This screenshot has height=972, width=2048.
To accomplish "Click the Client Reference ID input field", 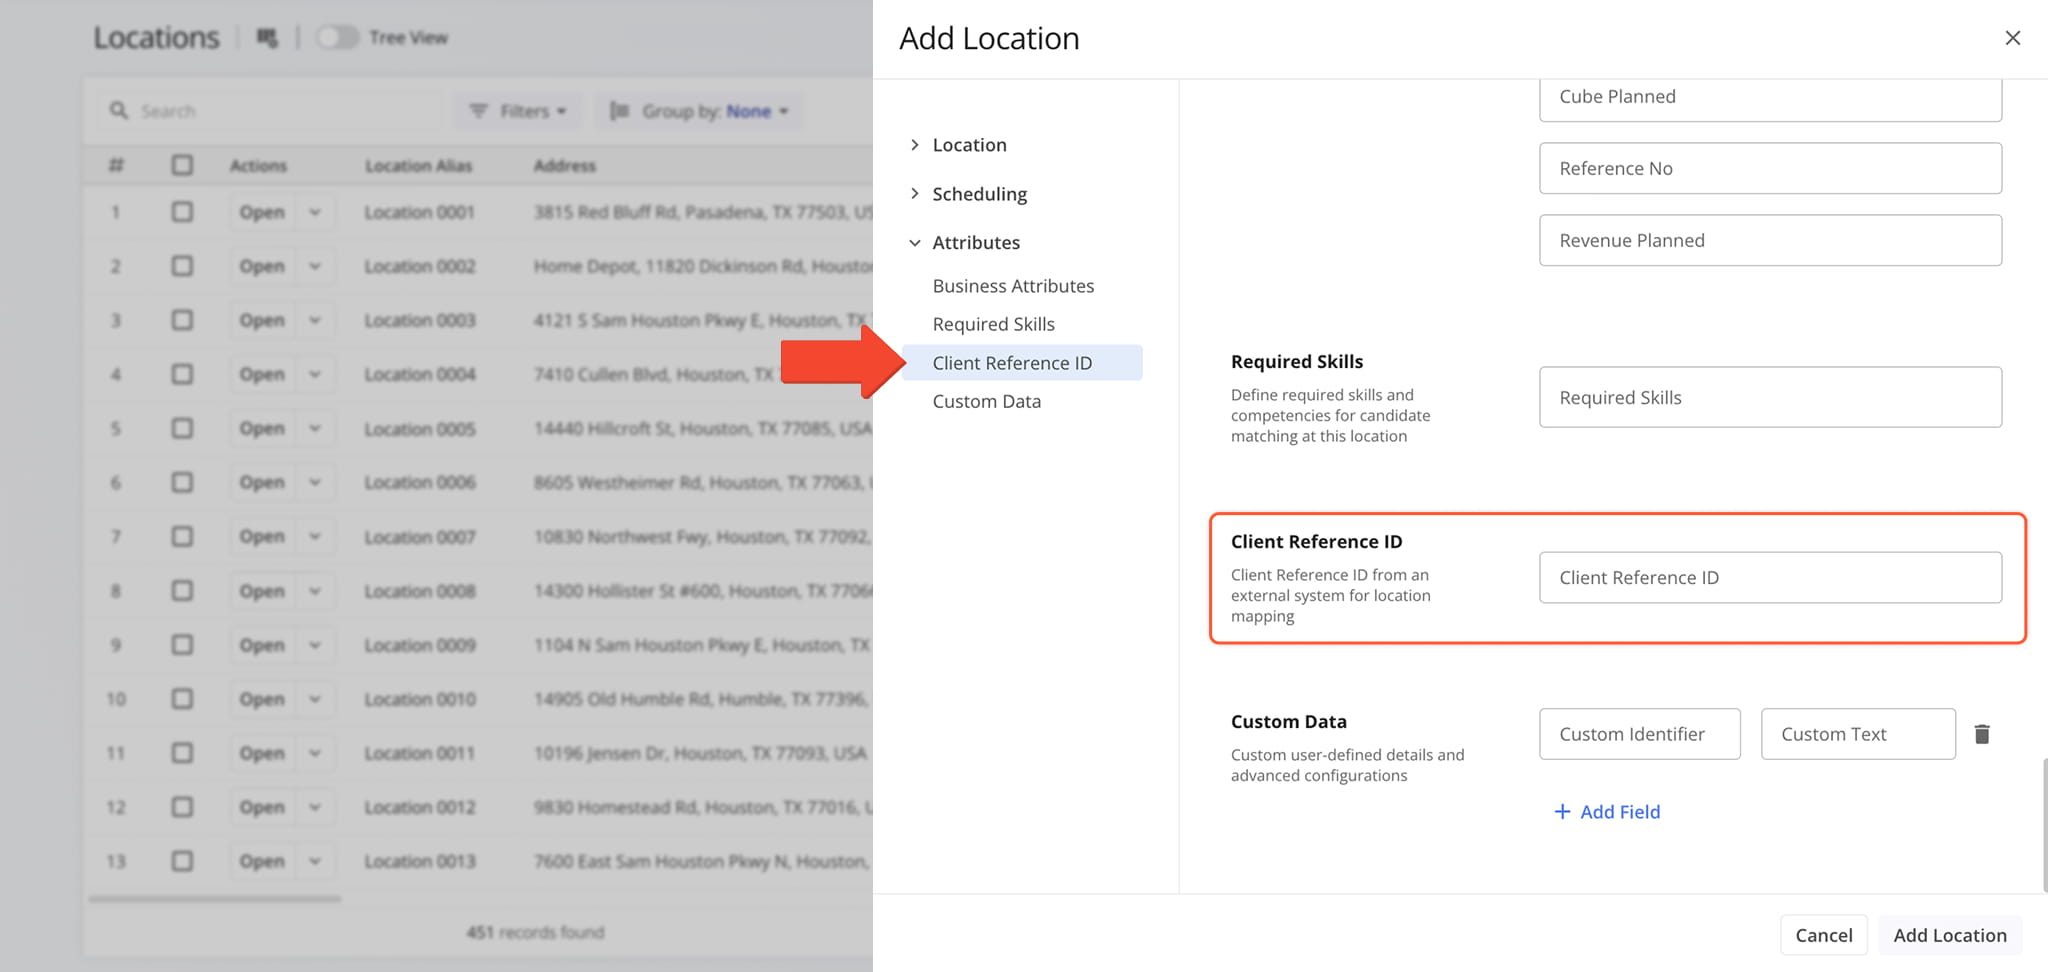I will [1769, 578].
